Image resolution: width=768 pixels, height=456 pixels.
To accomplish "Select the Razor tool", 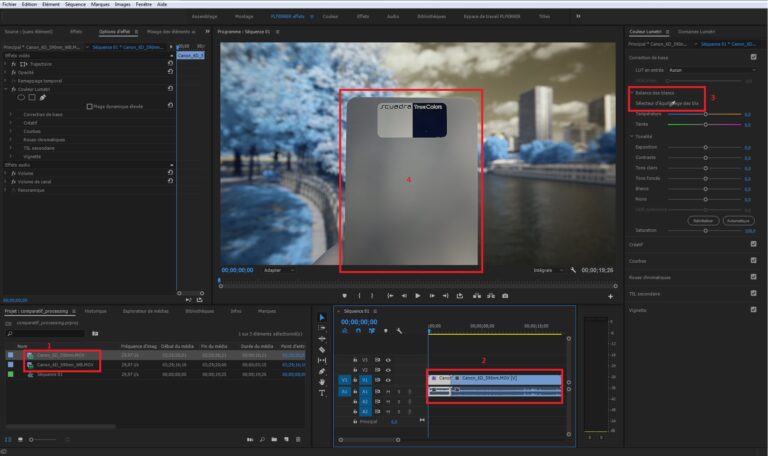I will tap(322, 350).
